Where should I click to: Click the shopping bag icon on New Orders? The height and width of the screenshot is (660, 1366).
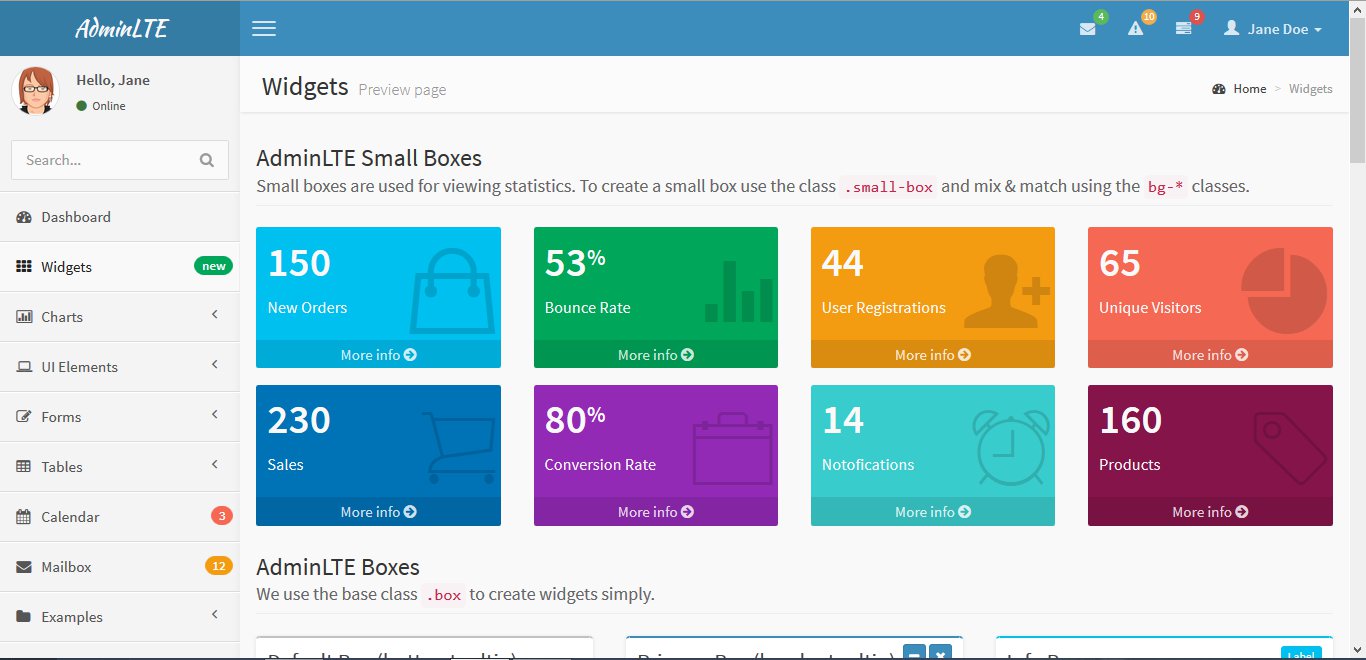(452, 290)
